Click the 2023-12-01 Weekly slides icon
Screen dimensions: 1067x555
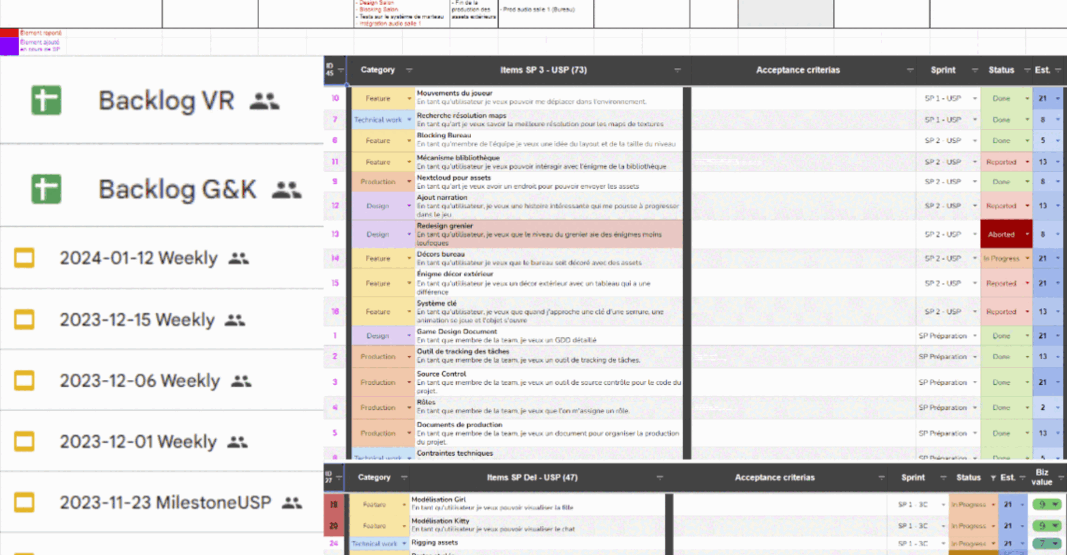pyautogui.click(x=24, y=441)
